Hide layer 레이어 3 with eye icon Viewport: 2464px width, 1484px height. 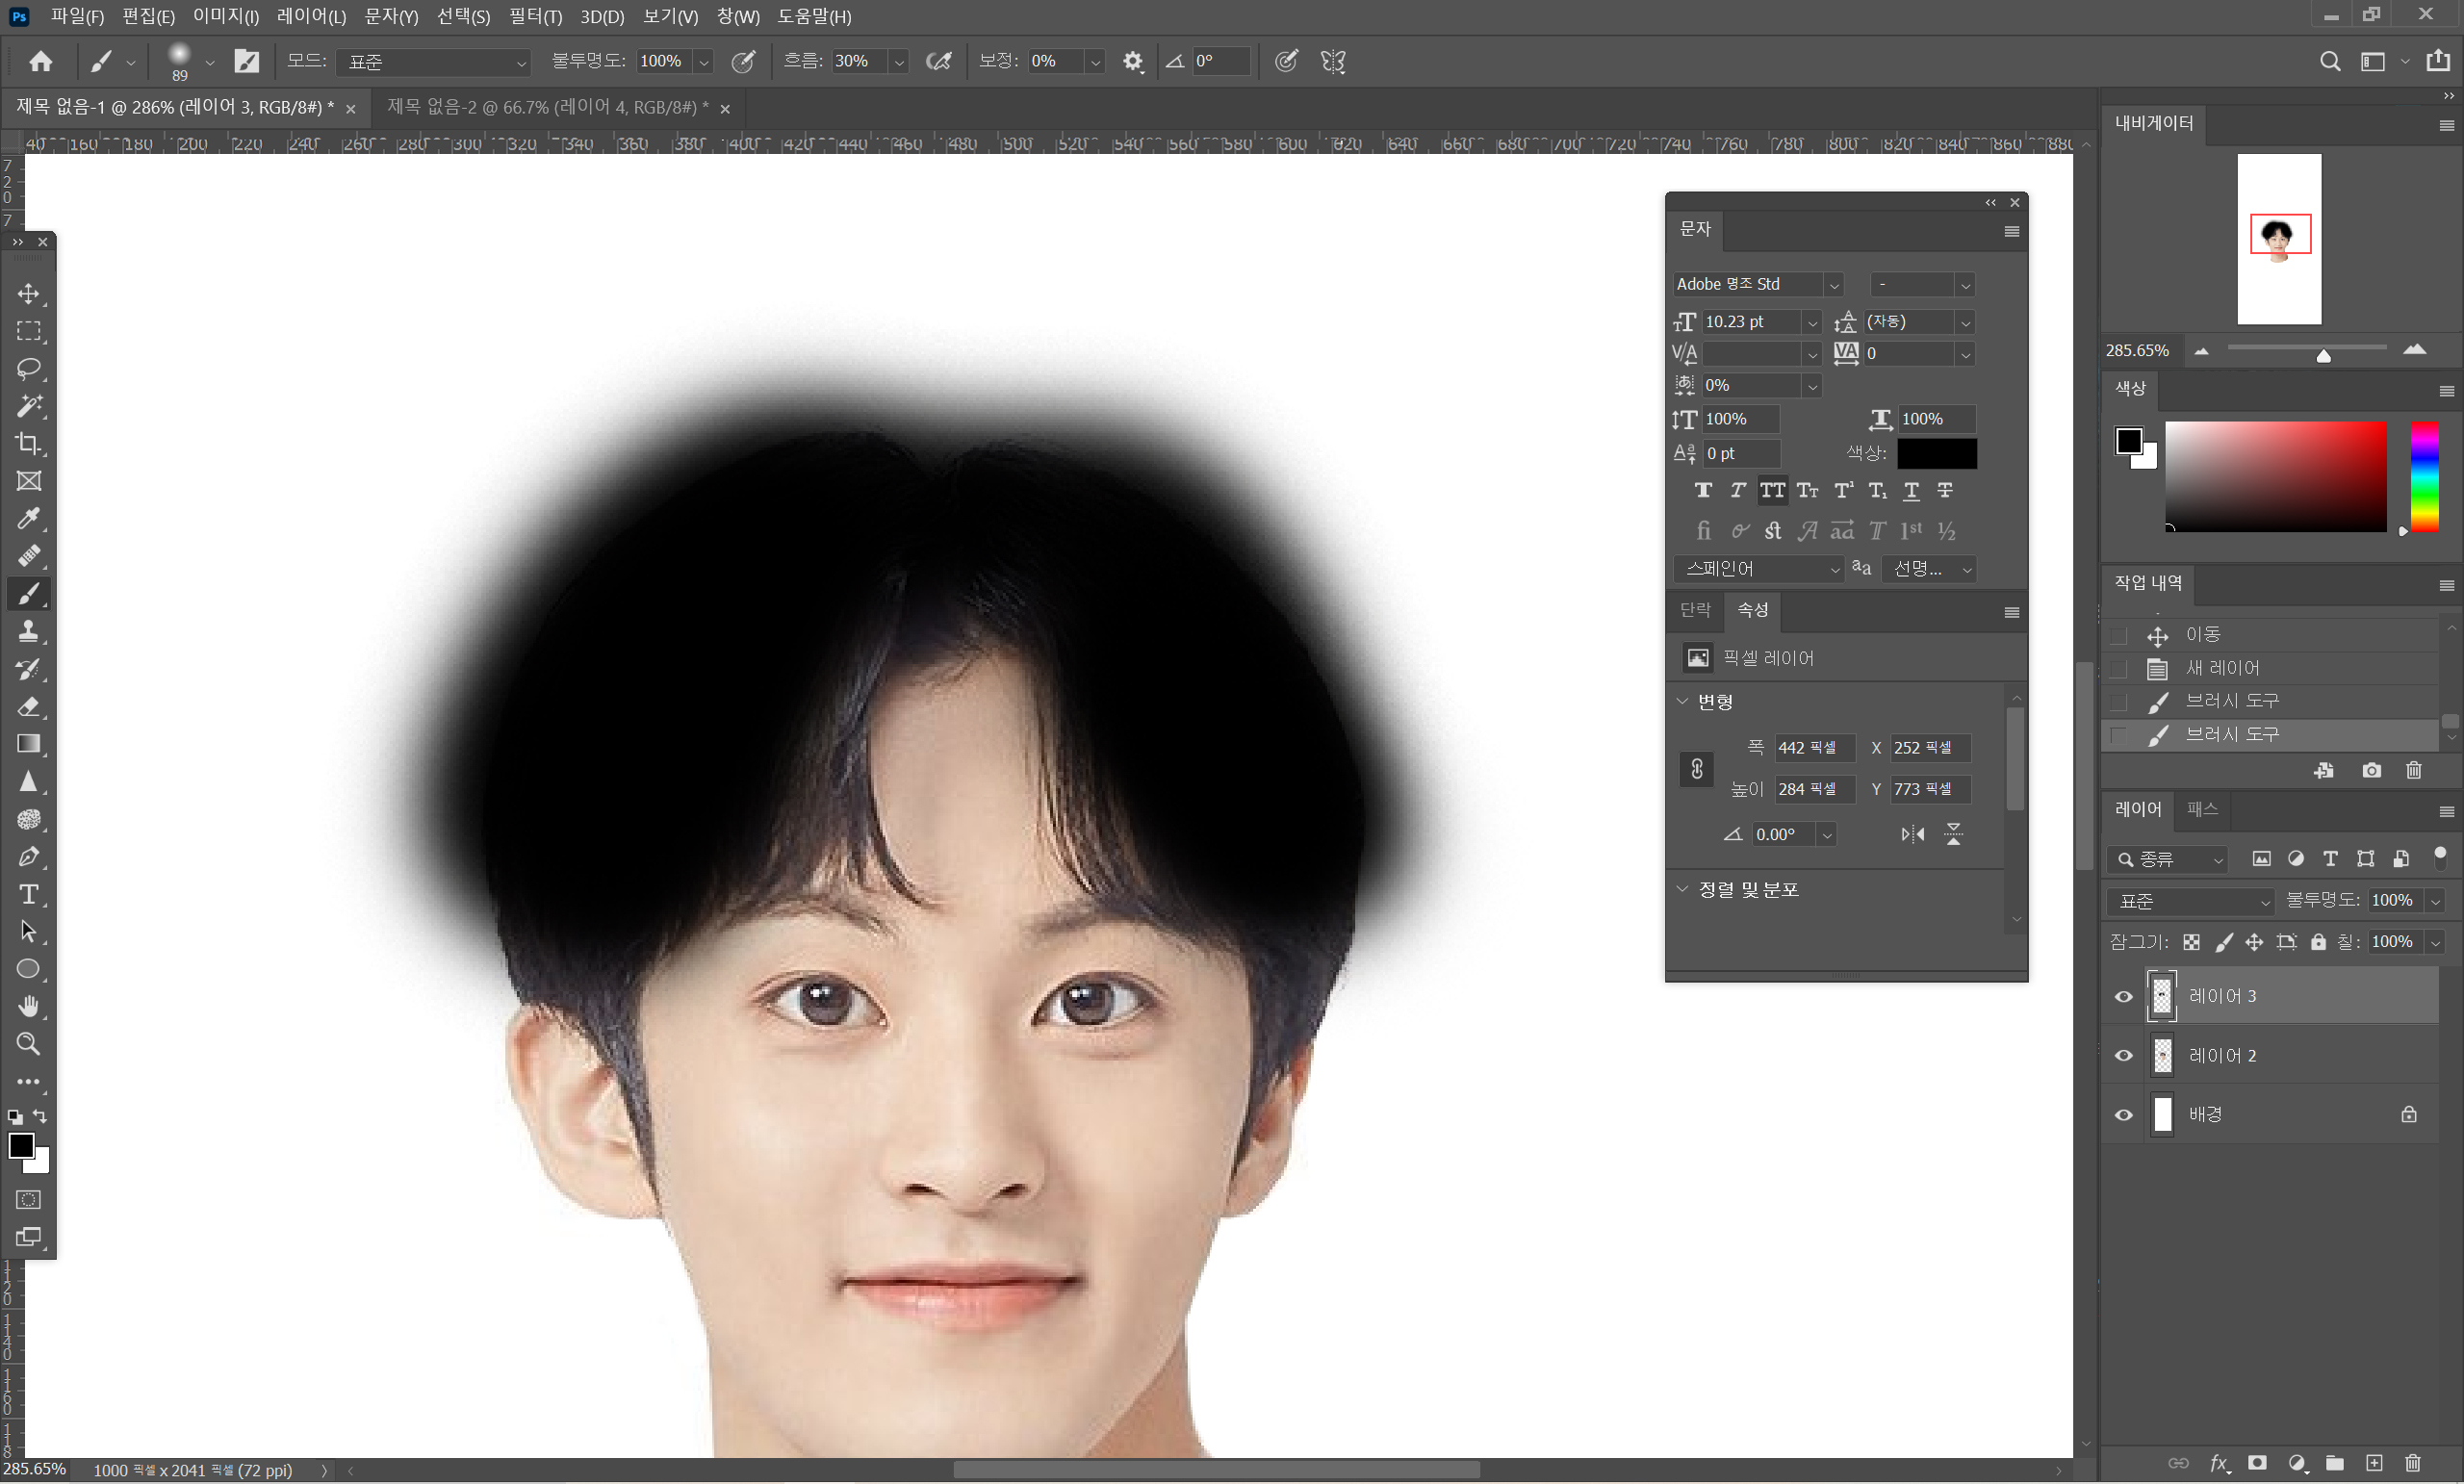coord(2123,996)
